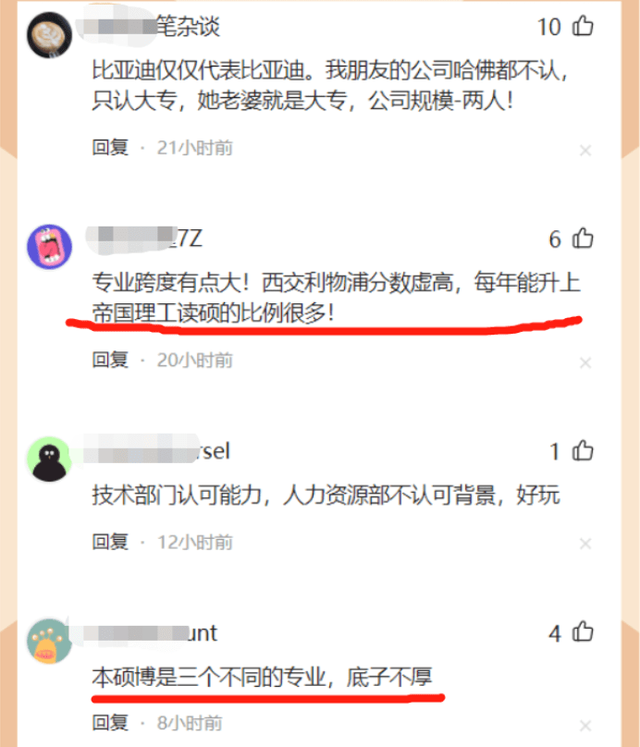This screenshot has height=747, width=640.
Task: Dismiss the comment posted 8小时前
Action: (585, 726)
